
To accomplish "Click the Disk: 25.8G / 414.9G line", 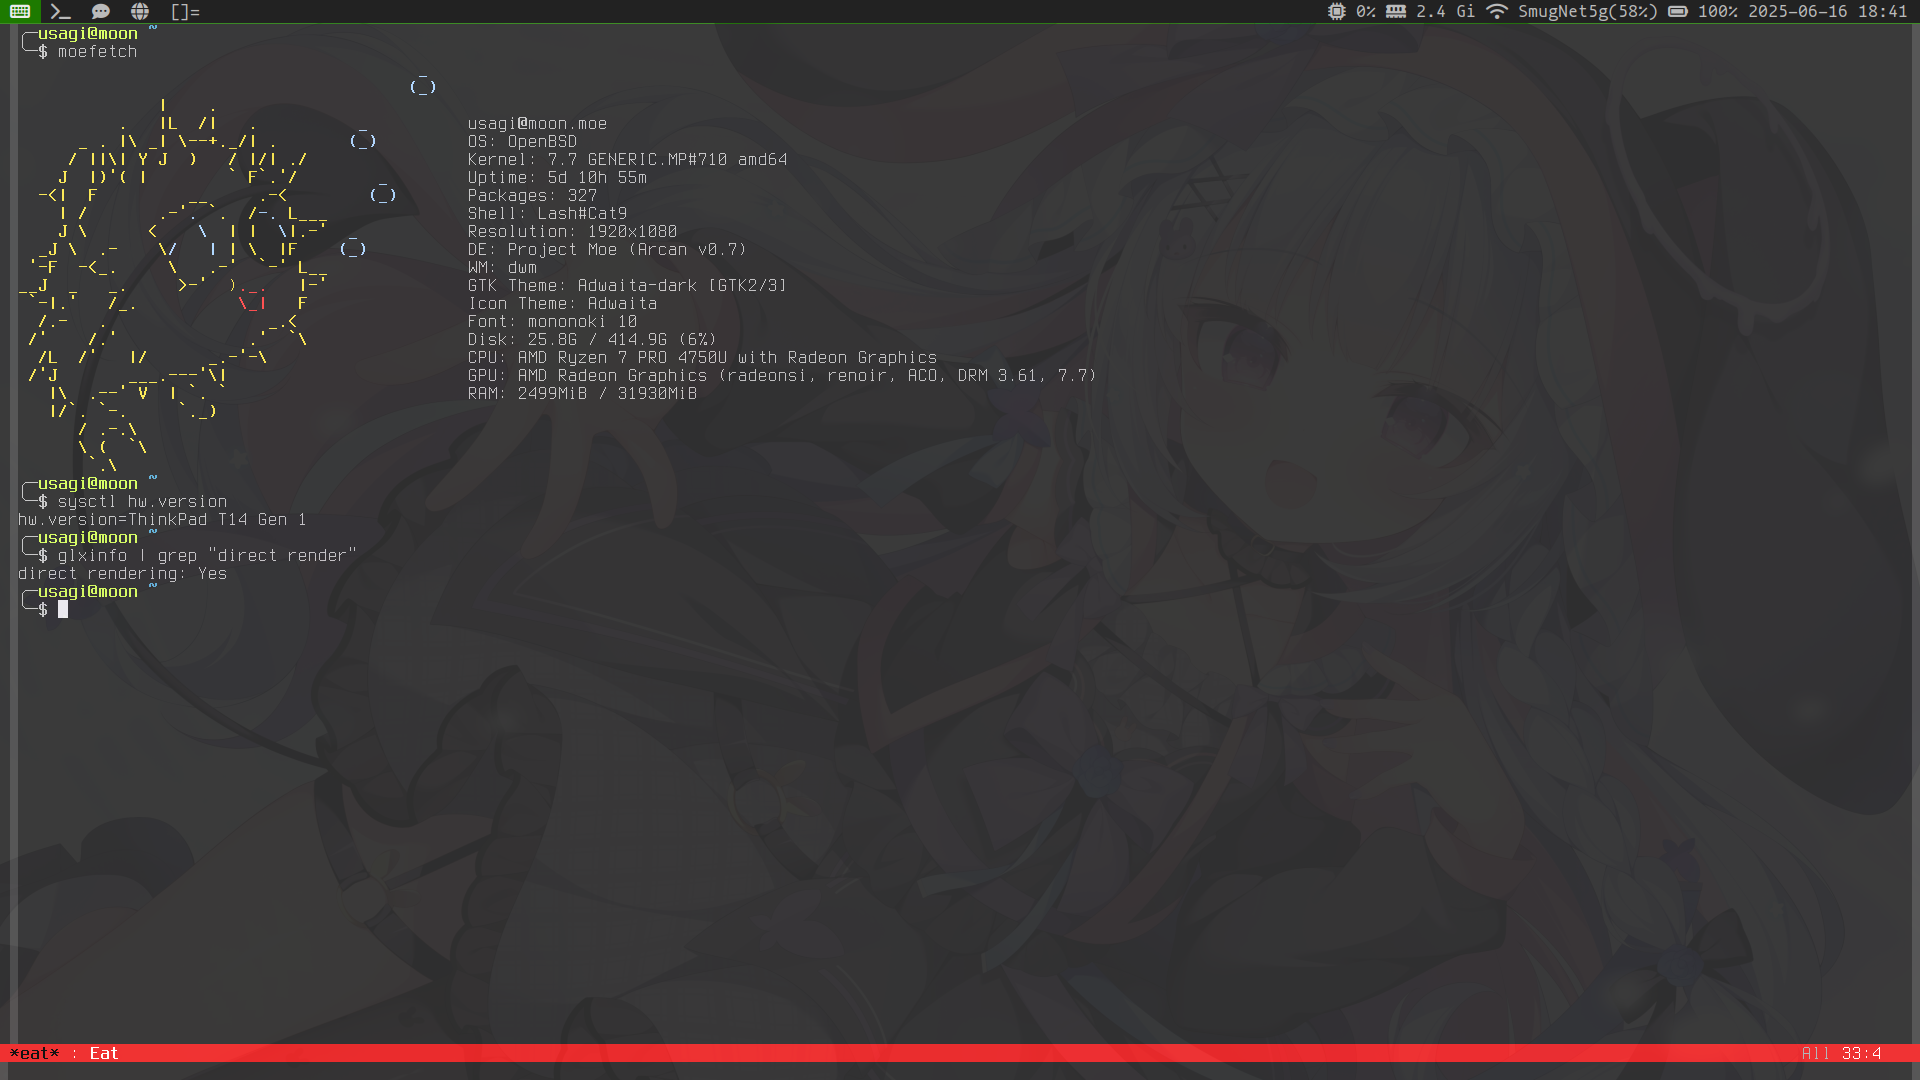I will [592, 340].
